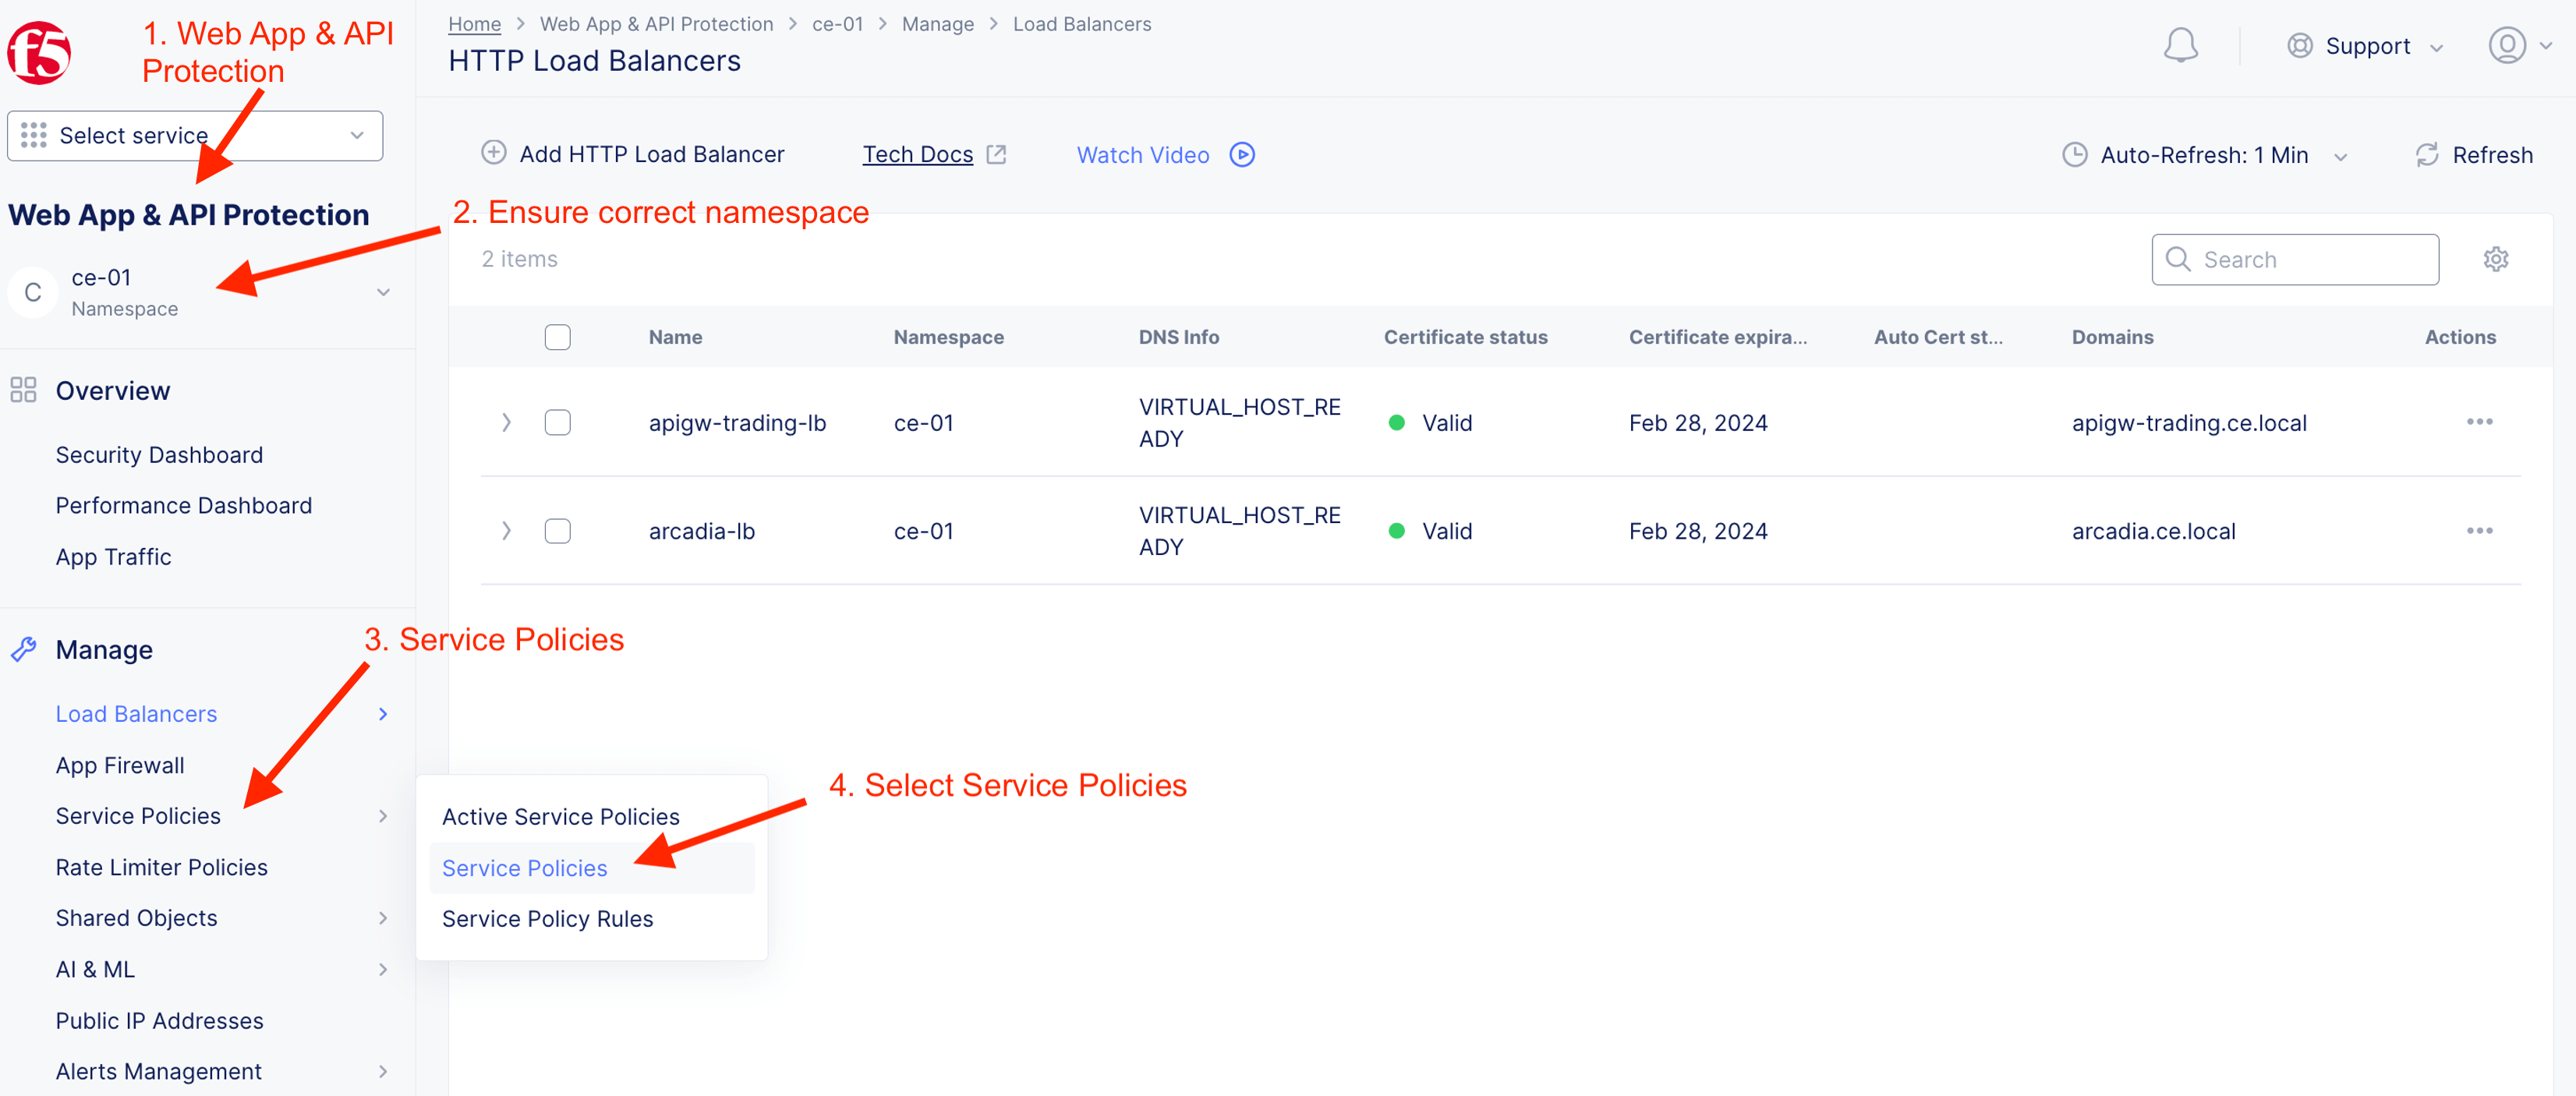Go to the Home breadcrumb link
The width and height of the screenshot is (2576, 1096).
(x=474, y=24)
